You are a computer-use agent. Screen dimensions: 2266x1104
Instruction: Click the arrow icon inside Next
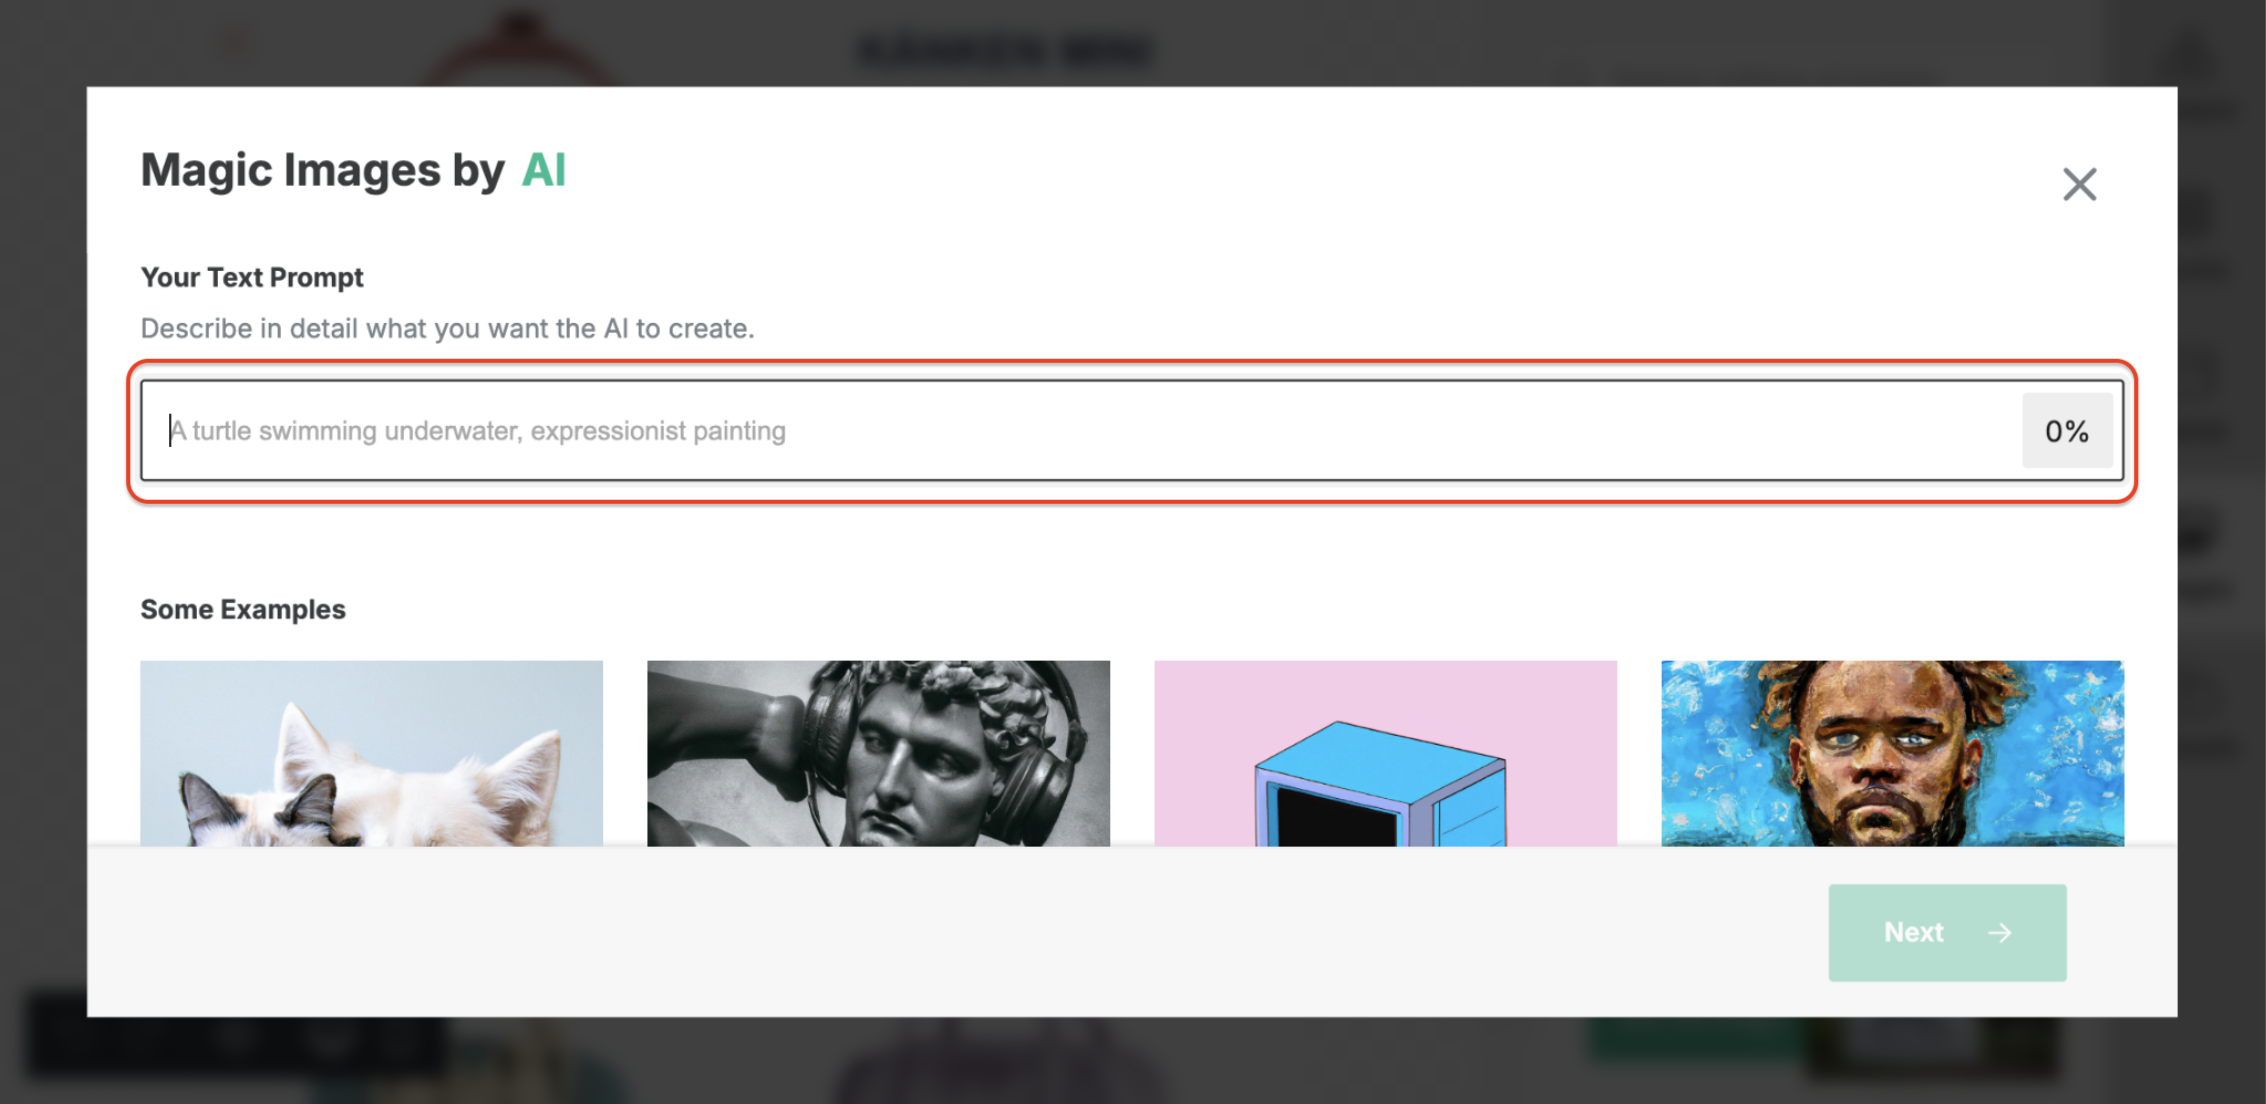tap(1999, 933)
